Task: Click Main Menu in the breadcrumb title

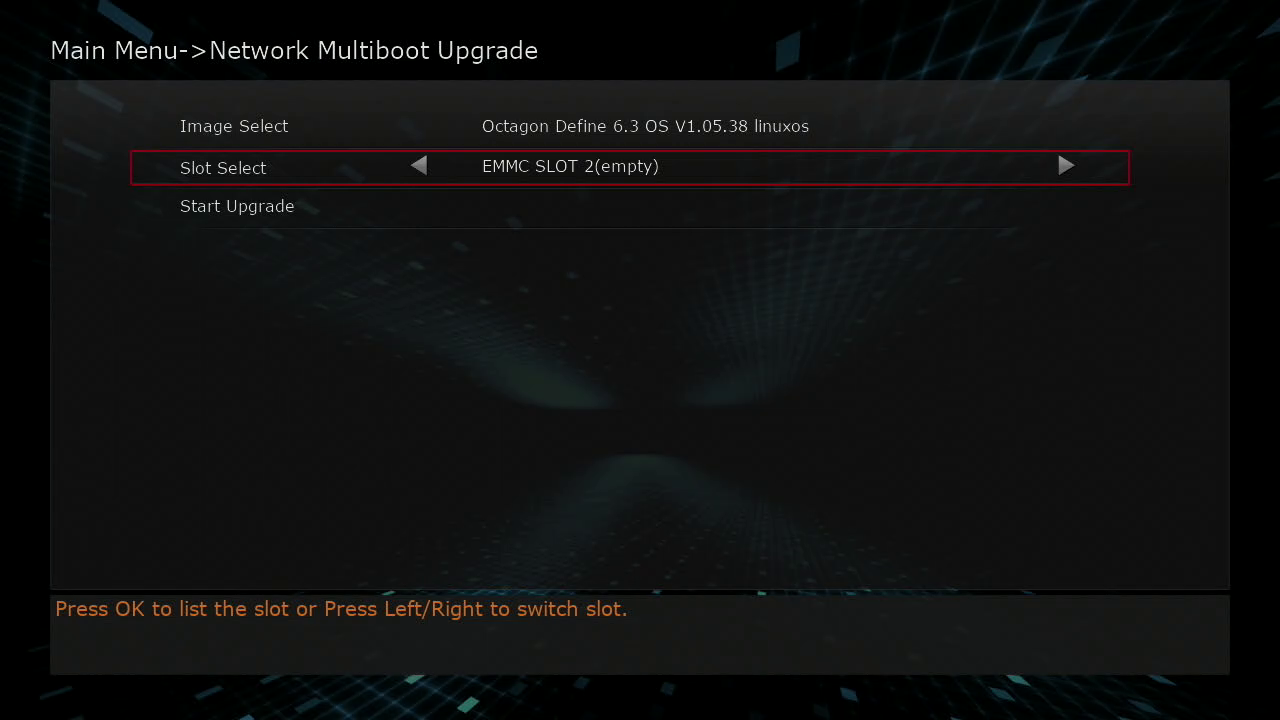Action: pyautogui.click(x=114, y=50)
